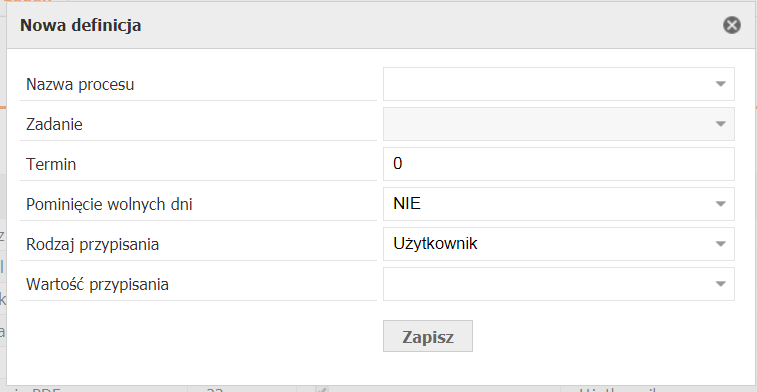Viewport: 757px width, 392px height.
Task: Click the Termin label
Action: (51, 165)
